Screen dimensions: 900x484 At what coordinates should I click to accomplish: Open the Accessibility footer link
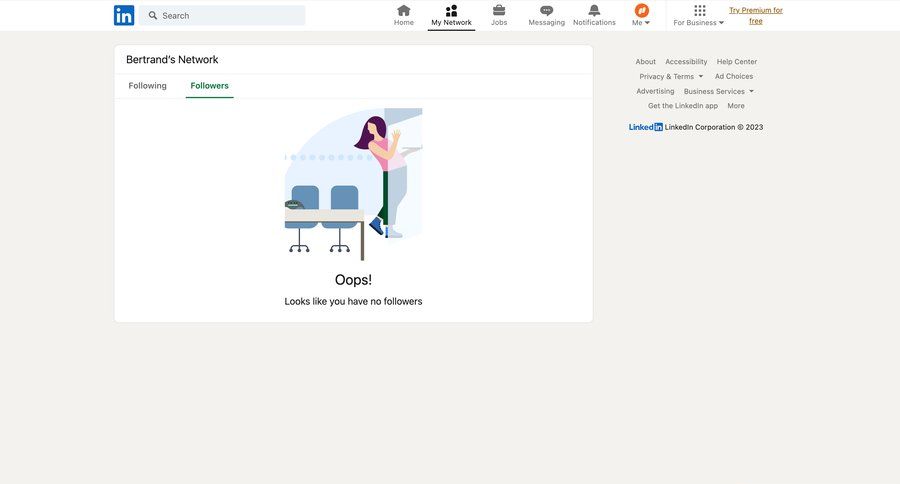click(x=686, y=62)
